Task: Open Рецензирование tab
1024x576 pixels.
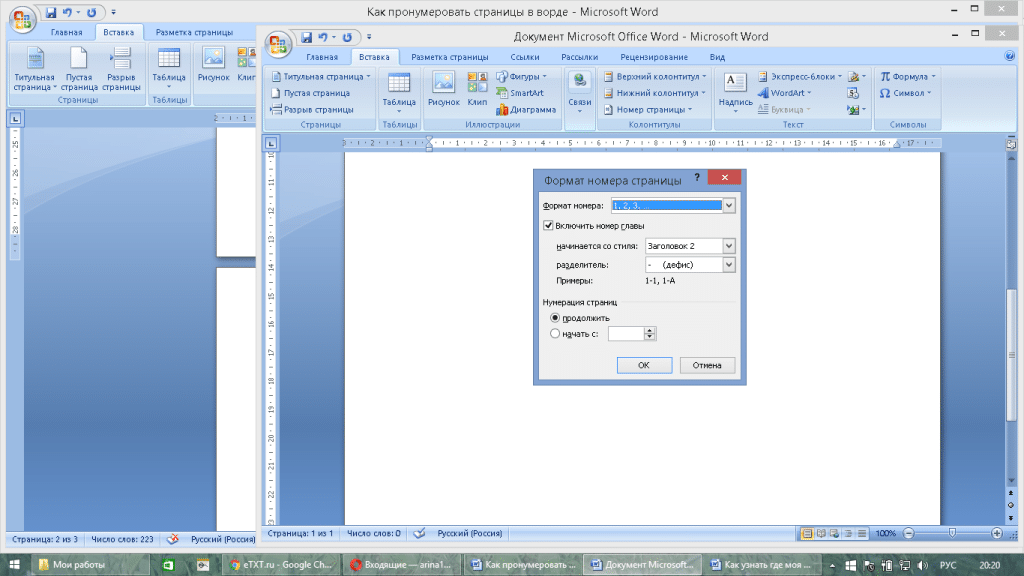Action: click(654, 57)
